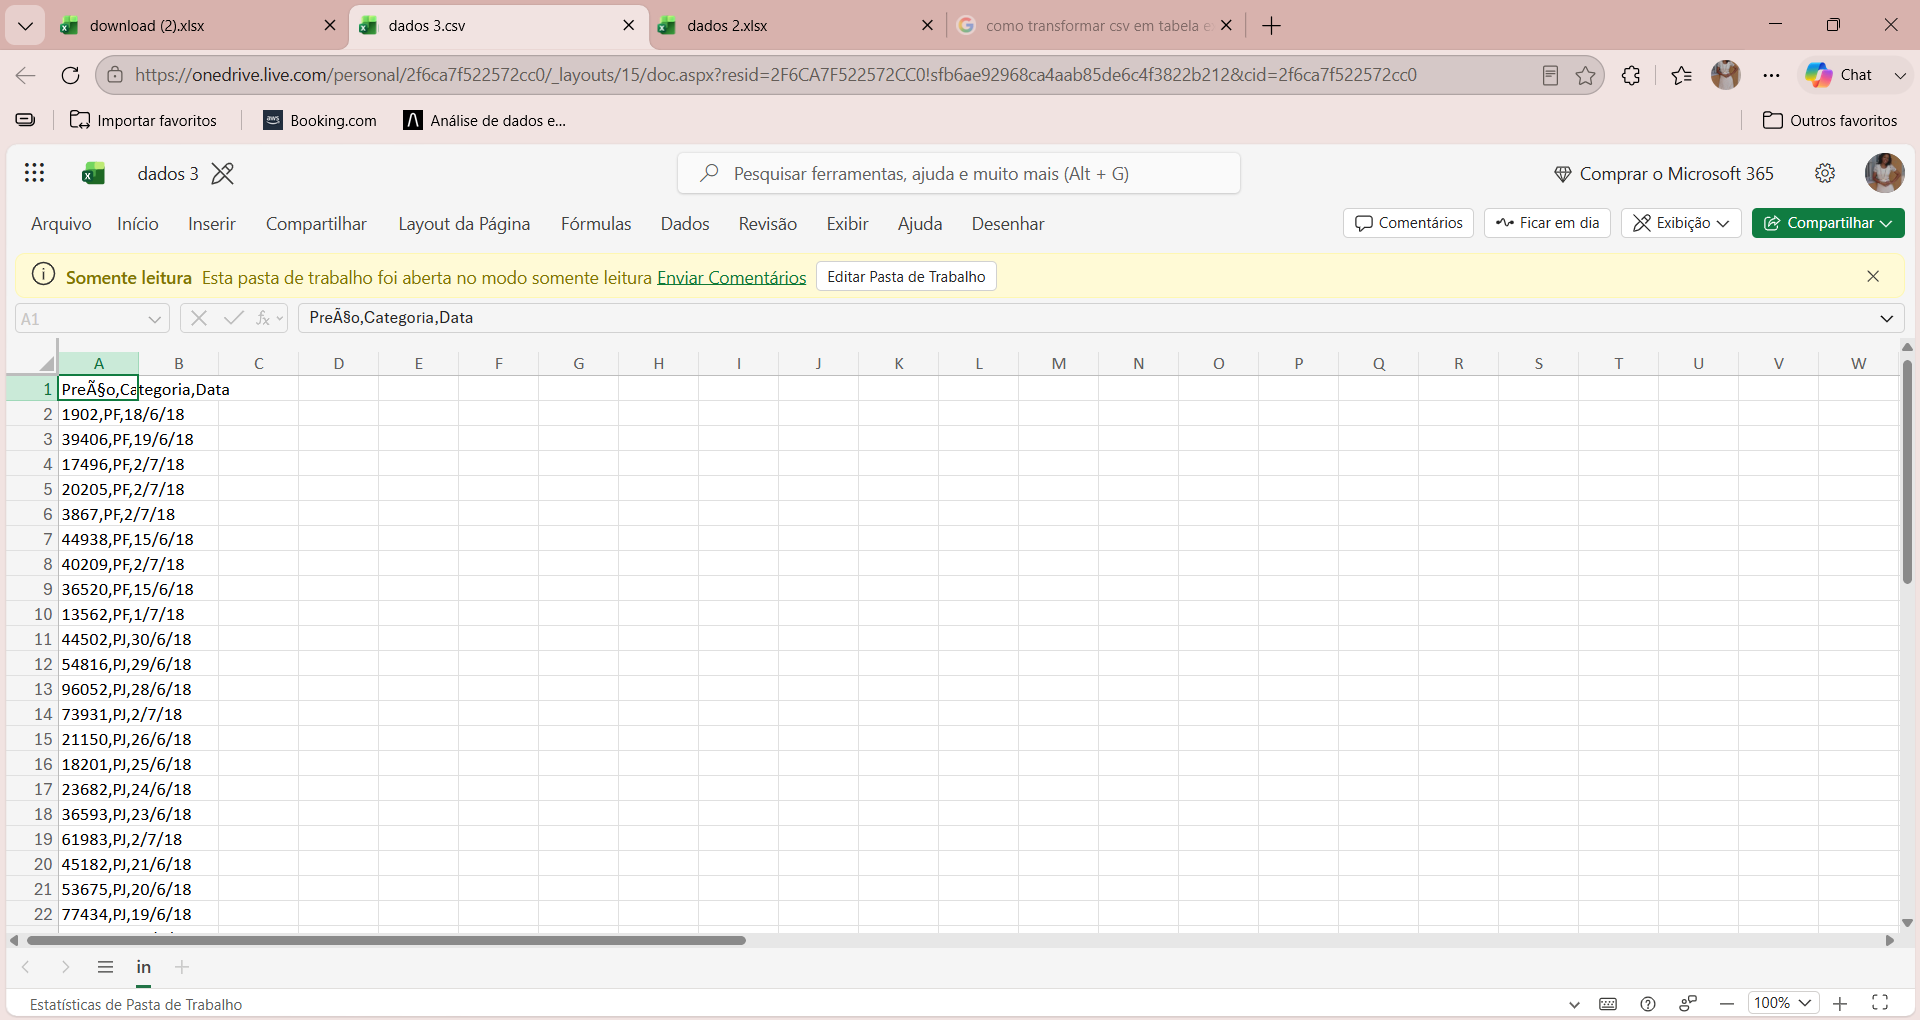1920x1020 pixels.
Task: Open Outros favoritos folder
Action: point(1830,121)
